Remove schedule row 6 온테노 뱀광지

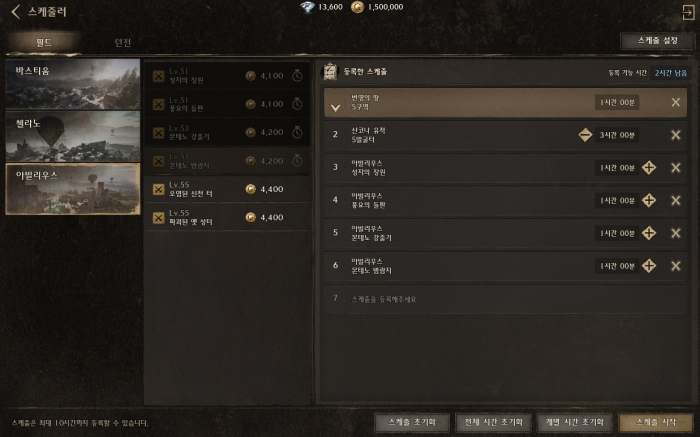(x=675, y=266)
